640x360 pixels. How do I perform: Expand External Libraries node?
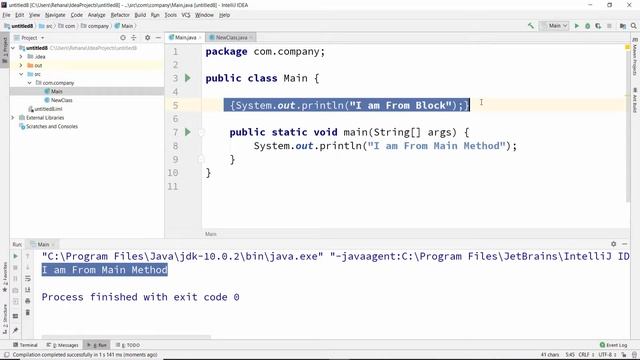pyautogui.click(x=13, y=118)
